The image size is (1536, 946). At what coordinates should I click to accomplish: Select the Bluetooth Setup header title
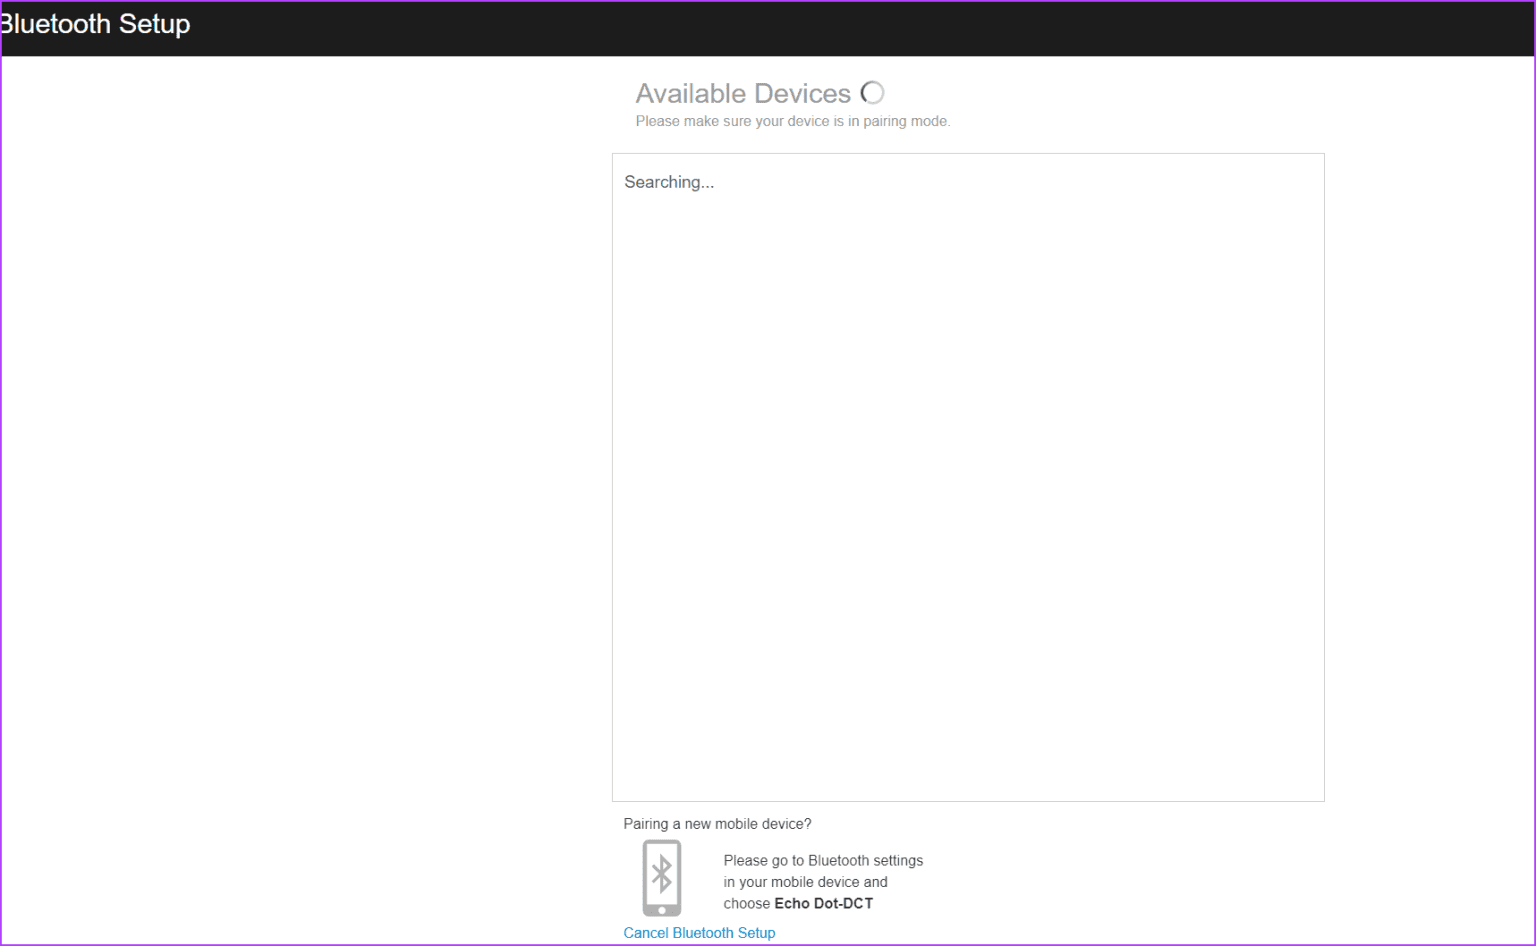tap(95, 24)
